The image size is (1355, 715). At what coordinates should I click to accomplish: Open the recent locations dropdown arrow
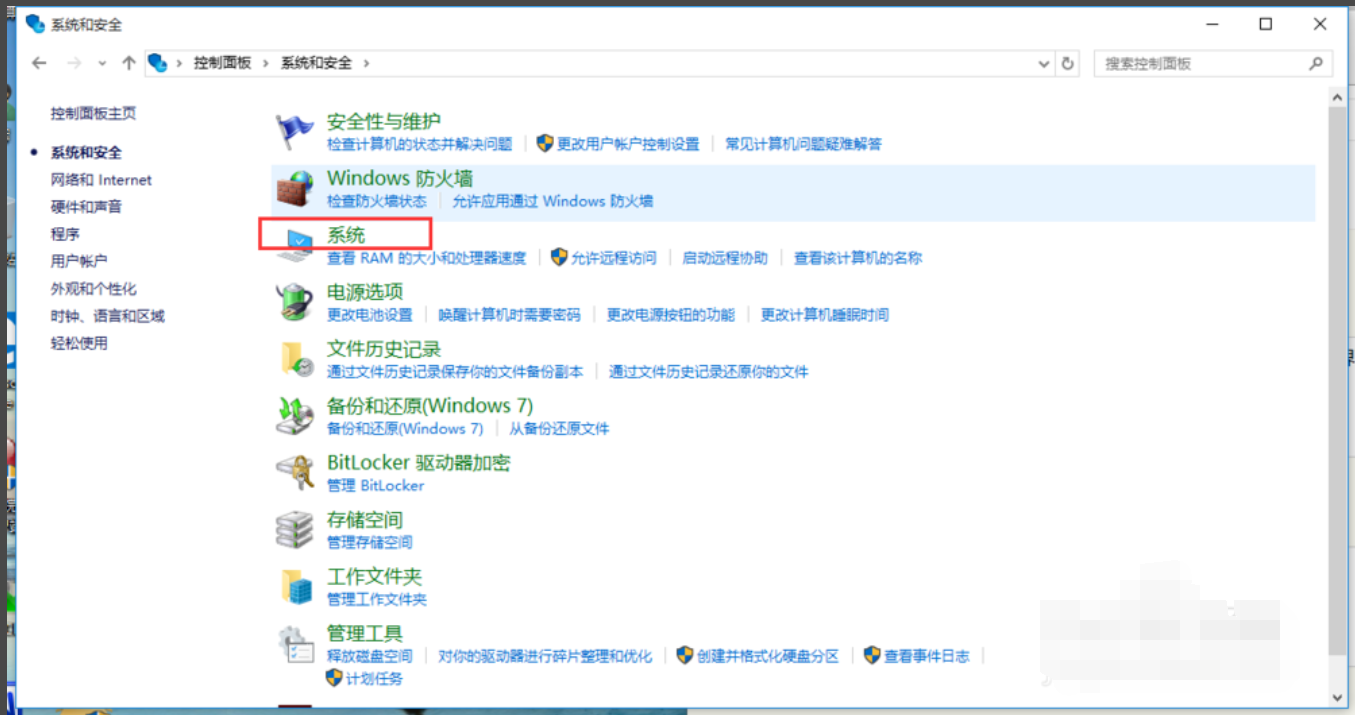[x=102, y=63]
